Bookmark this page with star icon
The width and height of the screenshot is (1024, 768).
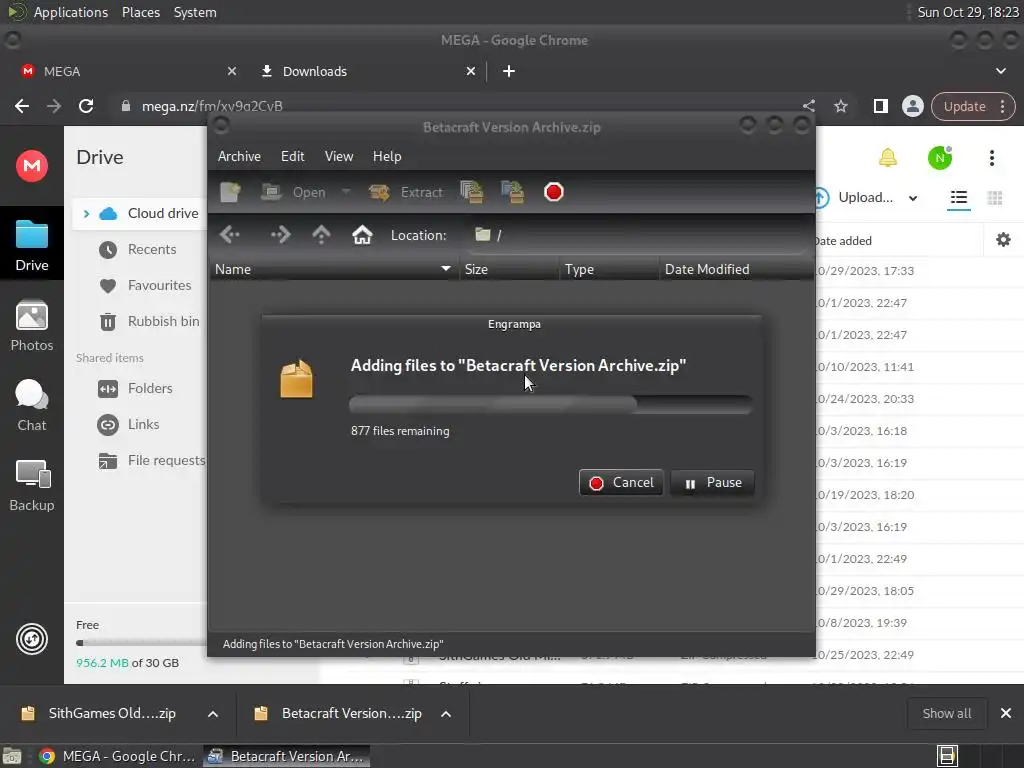tap(840, 106)
